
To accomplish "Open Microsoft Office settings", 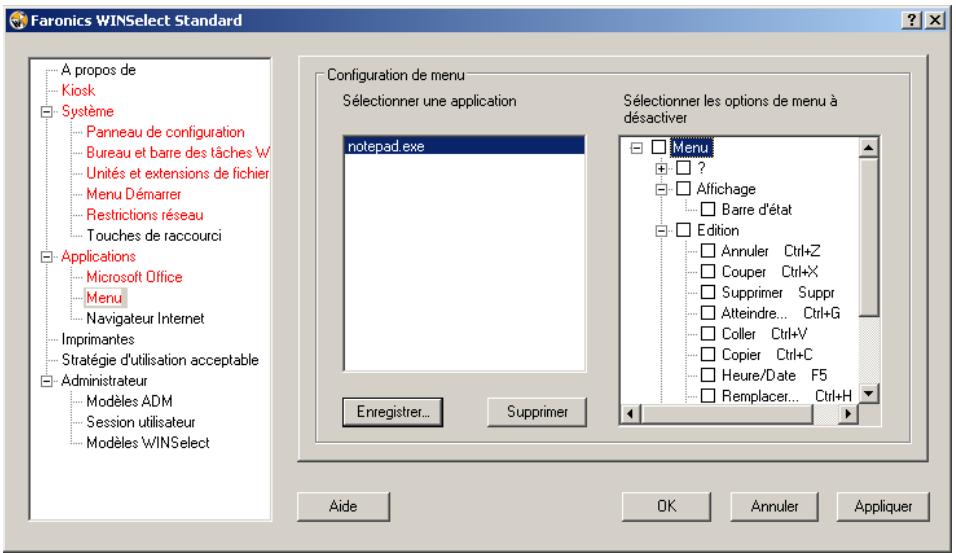I will 134,277.
